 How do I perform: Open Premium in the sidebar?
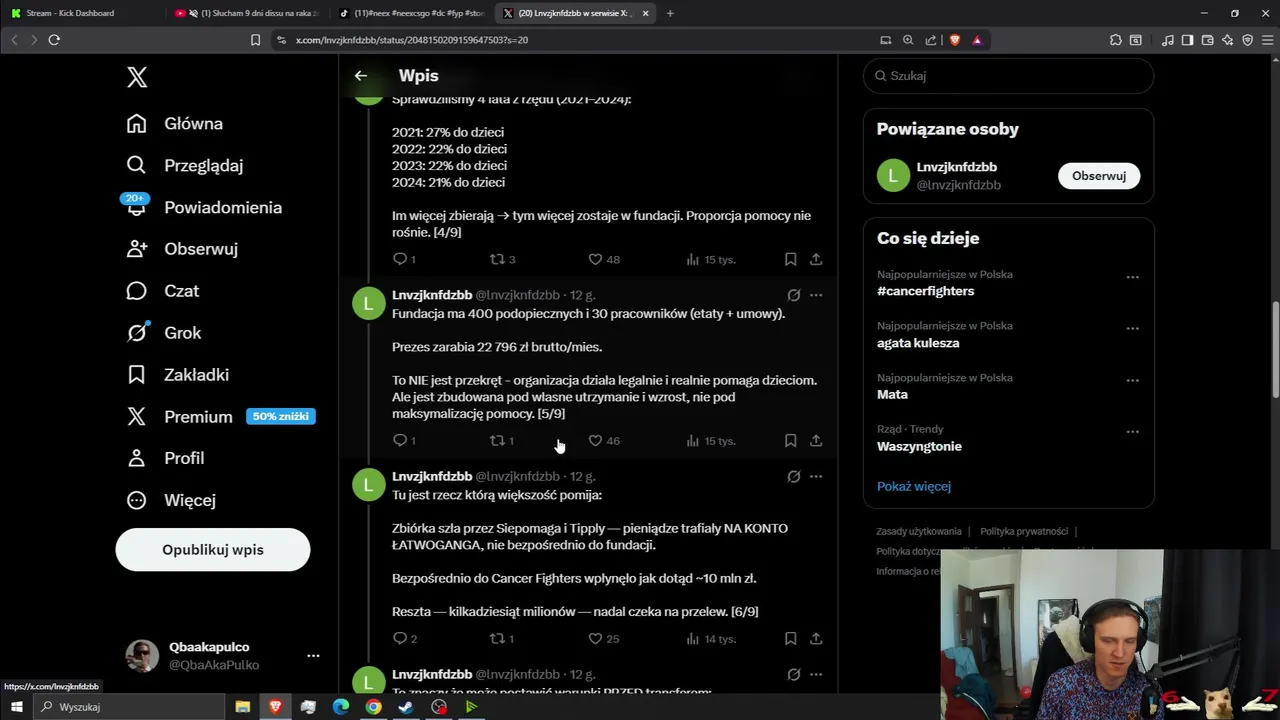(x=180, y=417)
